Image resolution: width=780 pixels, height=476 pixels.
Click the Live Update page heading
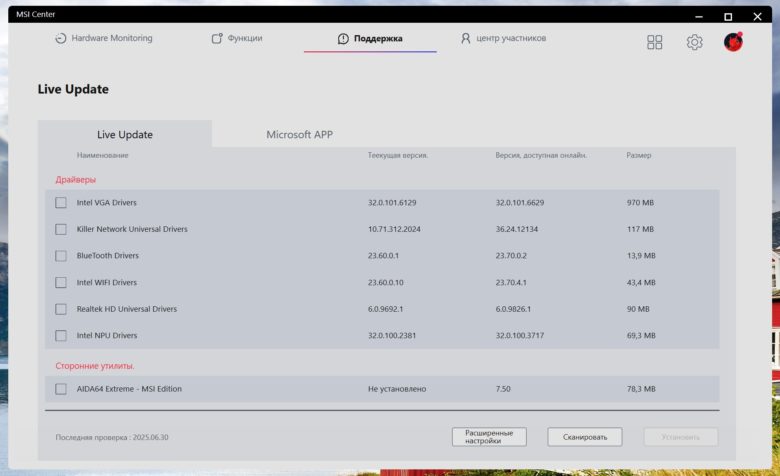[73, 89]
